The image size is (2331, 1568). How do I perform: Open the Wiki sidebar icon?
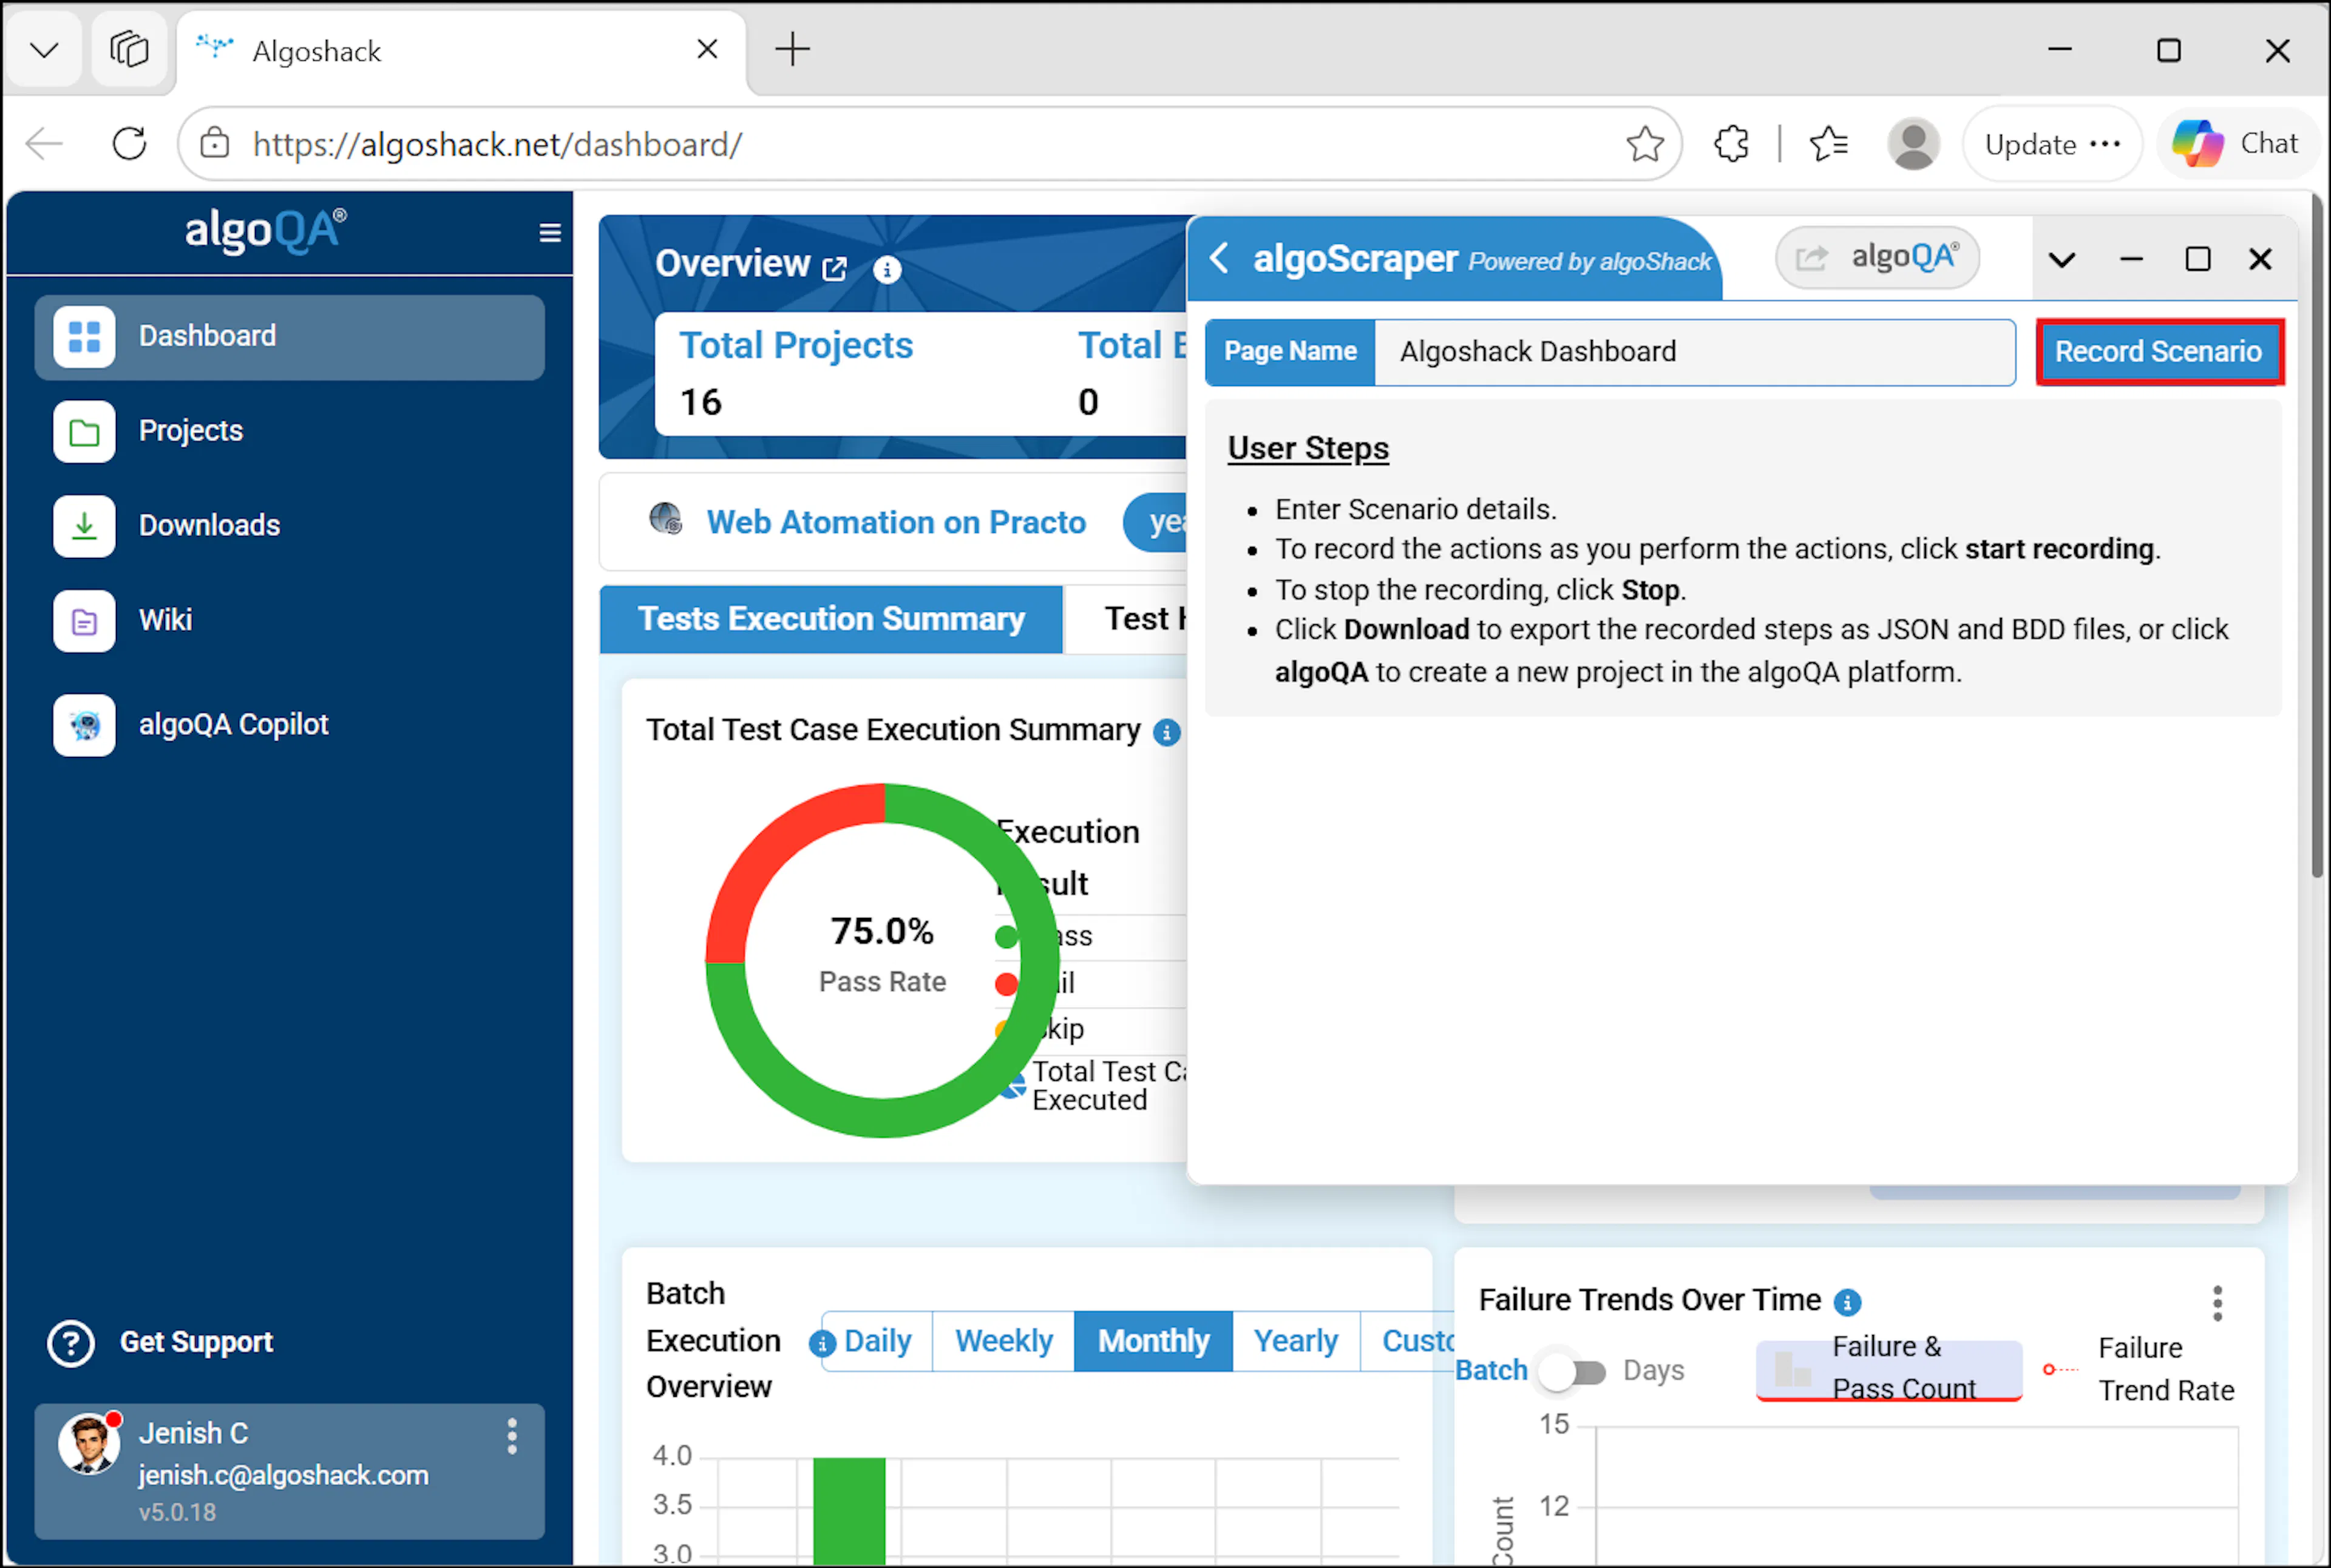(84, 621)
